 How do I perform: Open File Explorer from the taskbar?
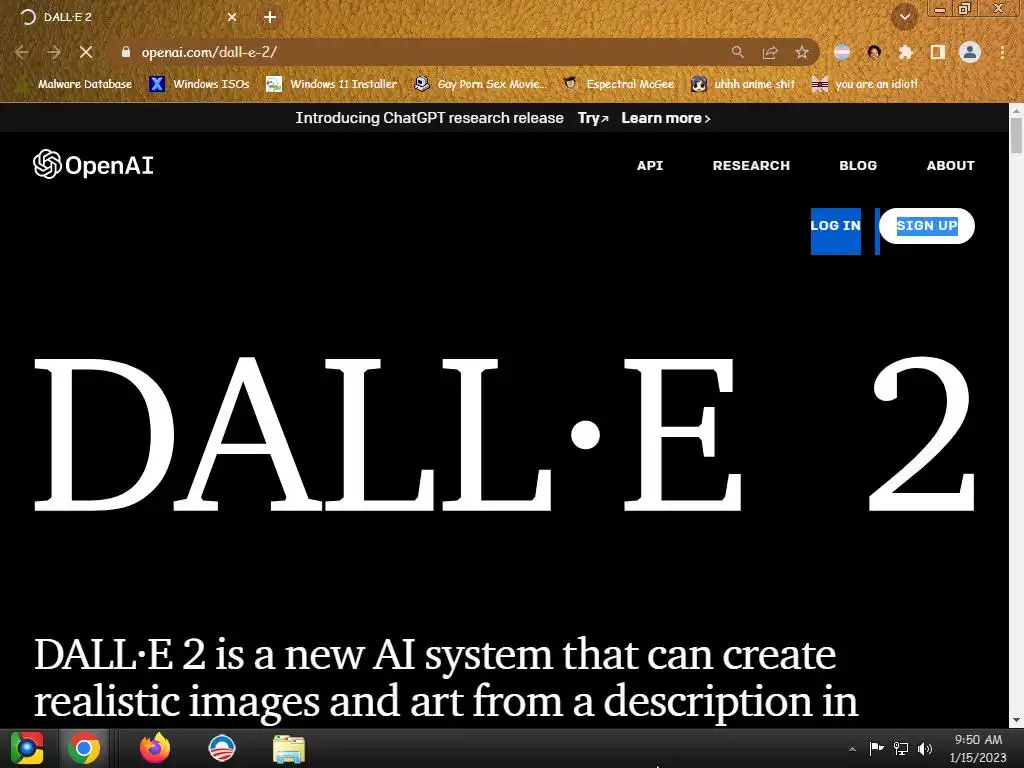(x=289, y=749)
